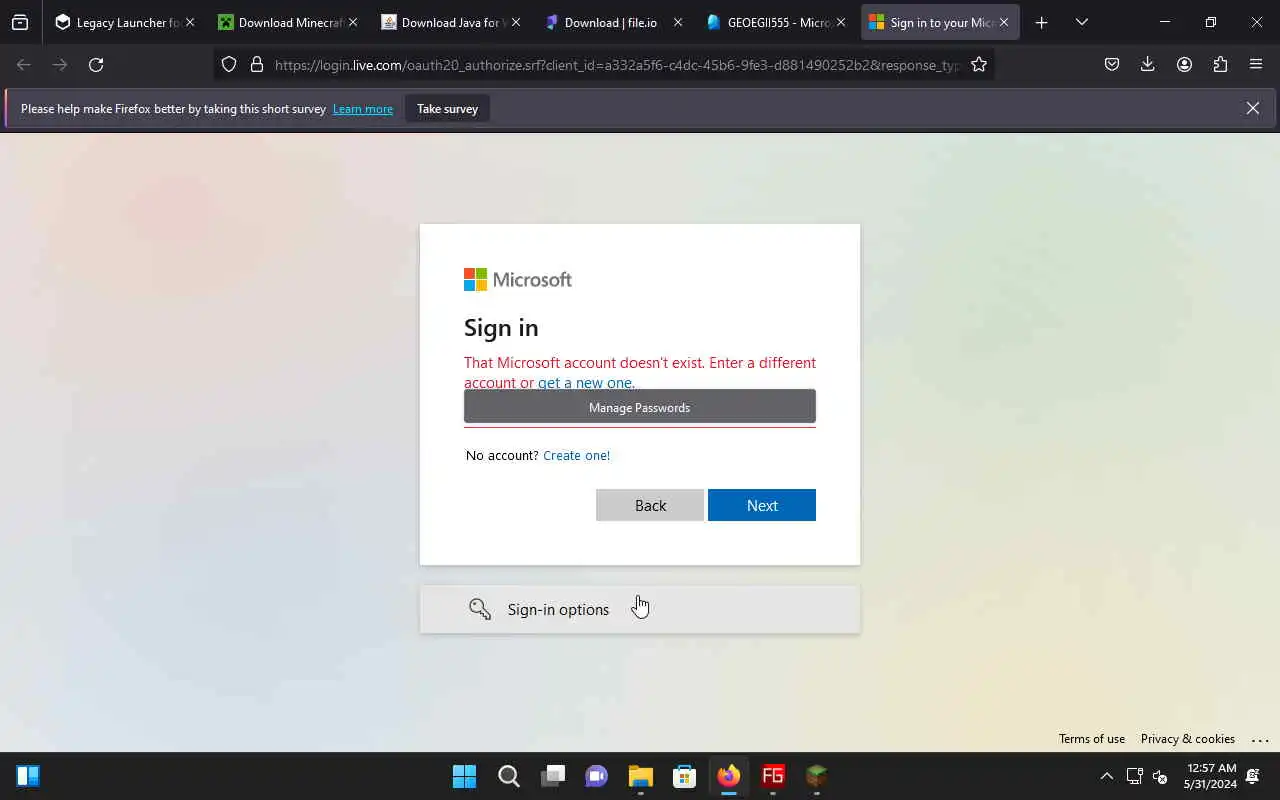Screen dimensions: 1280x800
Task: Open the red FG app on taskbar
Action: coord(773,776)
